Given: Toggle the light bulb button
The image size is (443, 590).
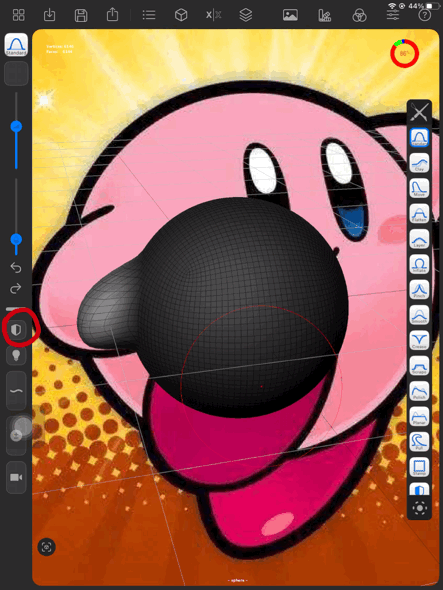Looking at the screenshot, I should click(x=16, y=355).
